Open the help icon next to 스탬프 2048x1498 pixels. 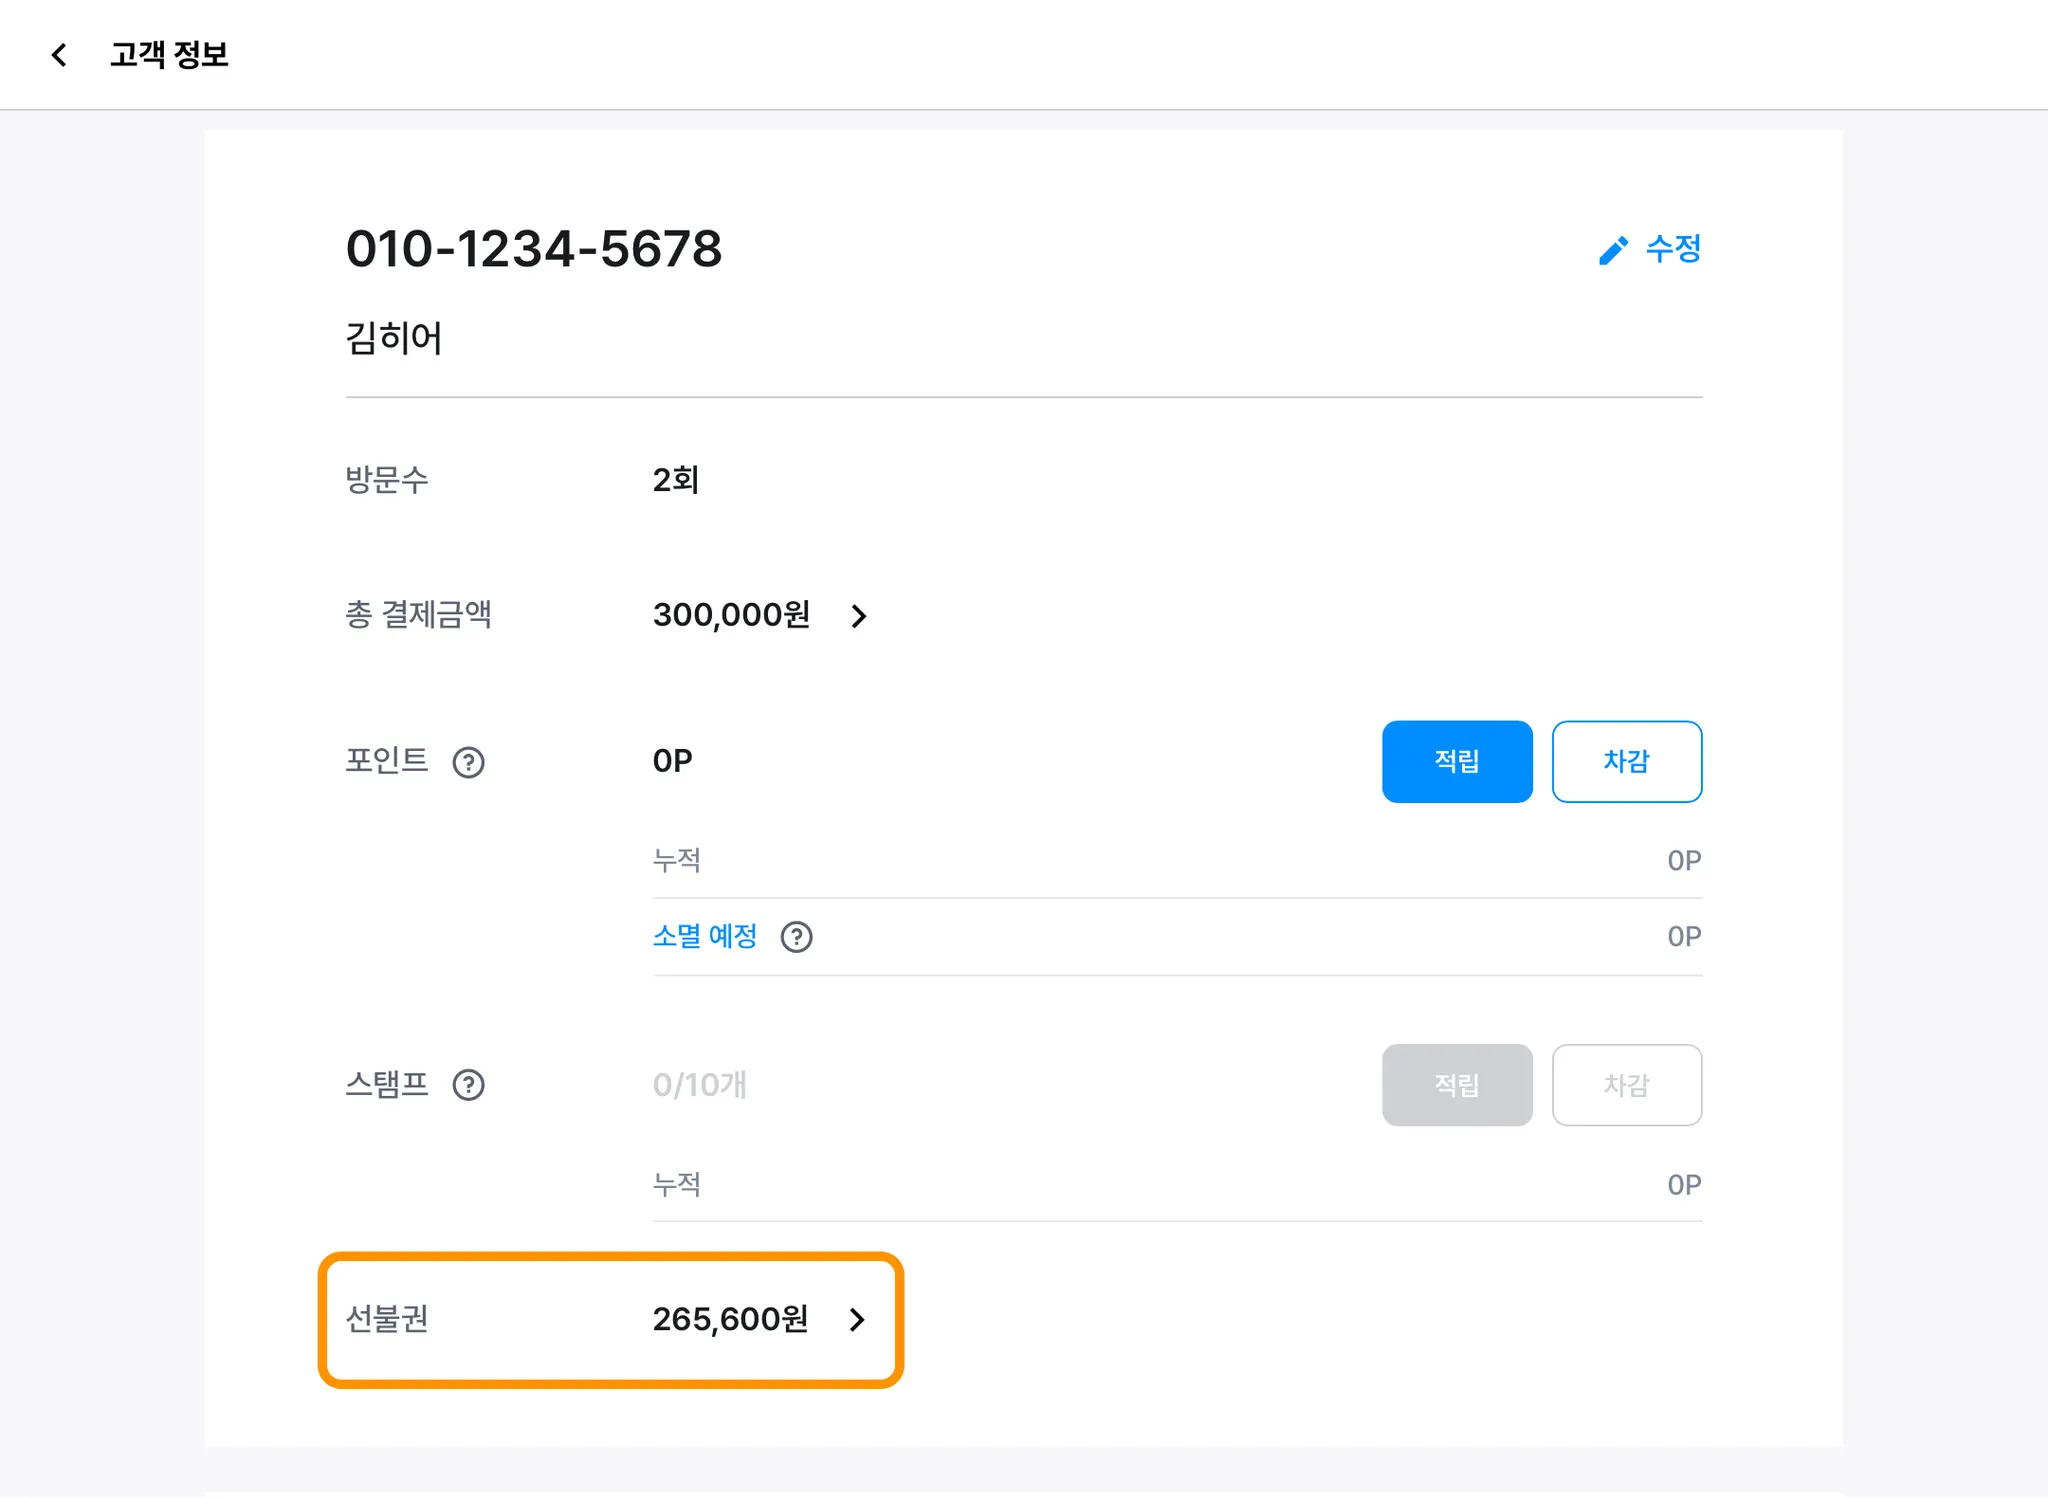point(468,1085)
